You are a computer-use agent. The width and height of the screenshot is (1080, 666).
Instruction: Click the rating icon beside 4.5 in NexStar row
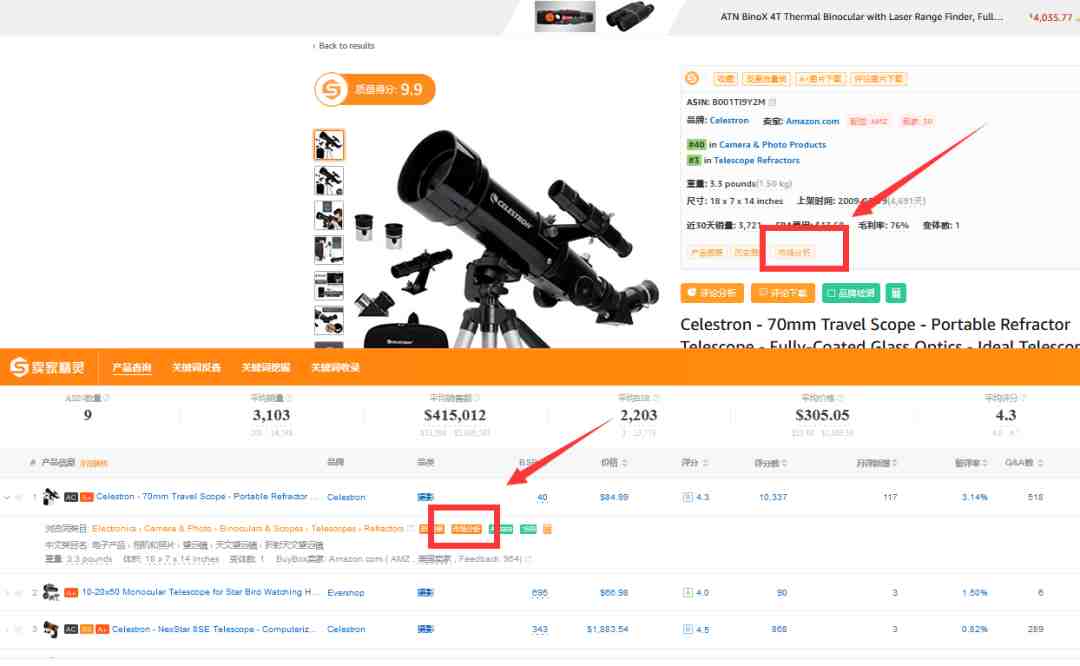point(687,629)
